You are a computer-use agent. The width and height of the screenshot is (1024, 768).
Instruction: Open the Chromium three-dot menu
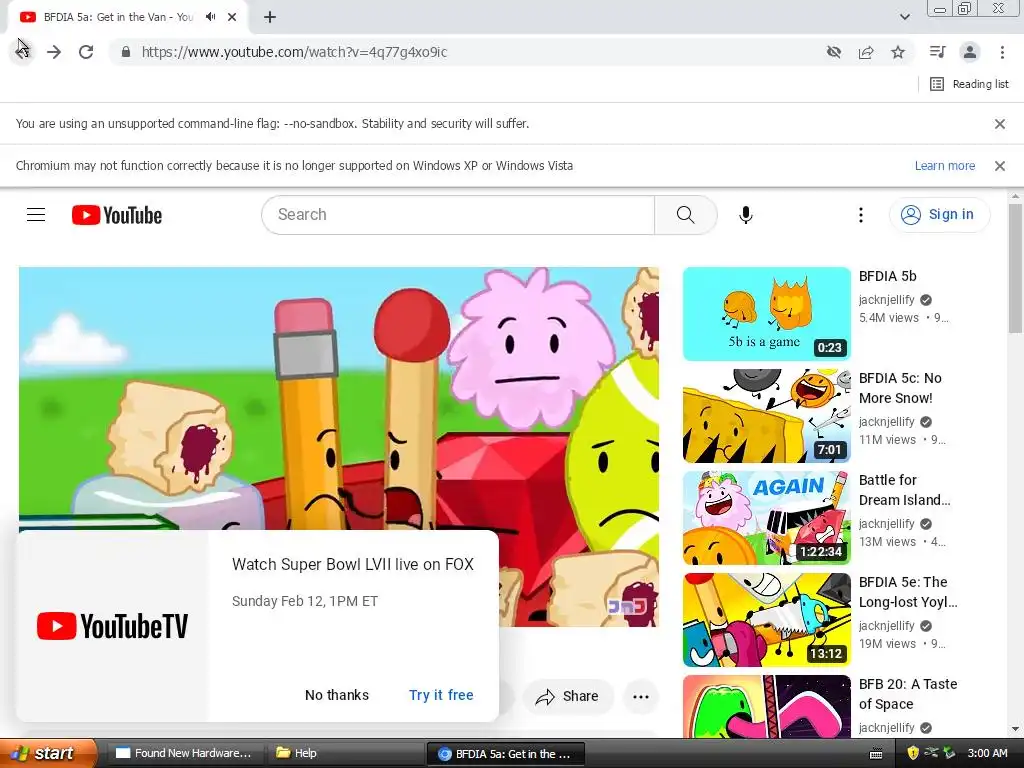click(x=1002, y=52)
